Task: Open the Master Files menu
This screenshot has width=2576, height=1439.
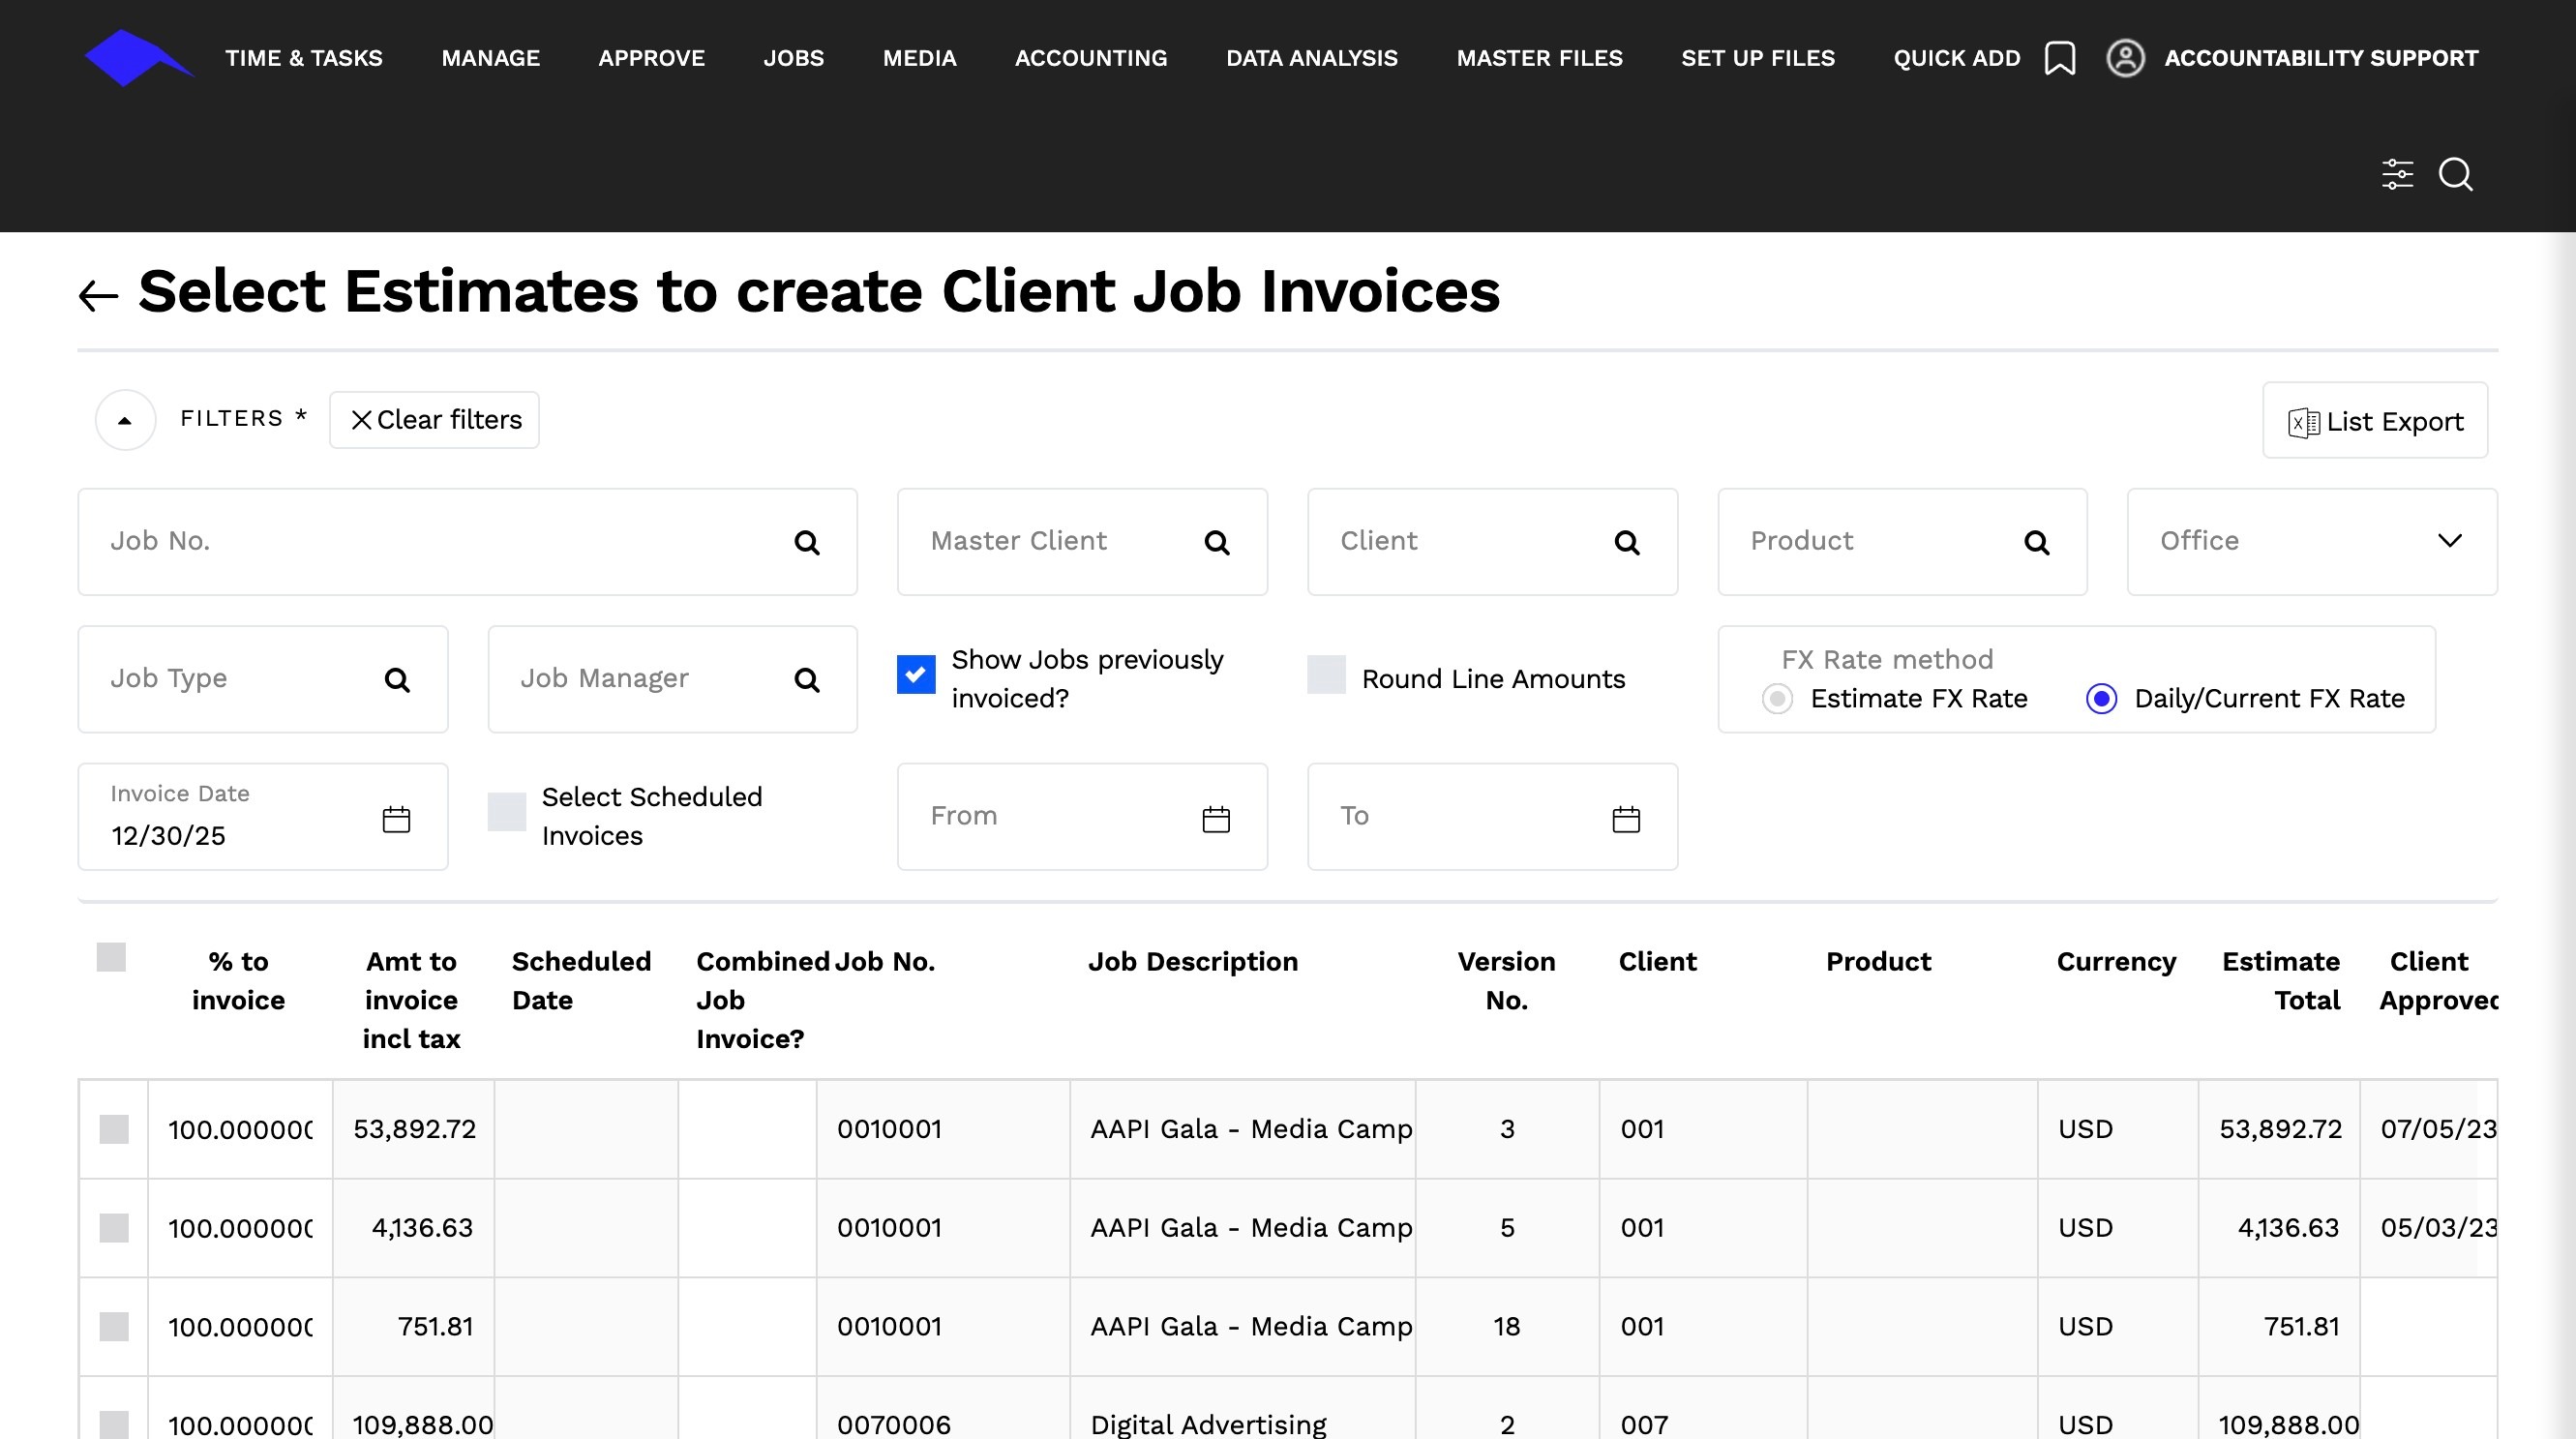Action: [x=1538, y=58]
